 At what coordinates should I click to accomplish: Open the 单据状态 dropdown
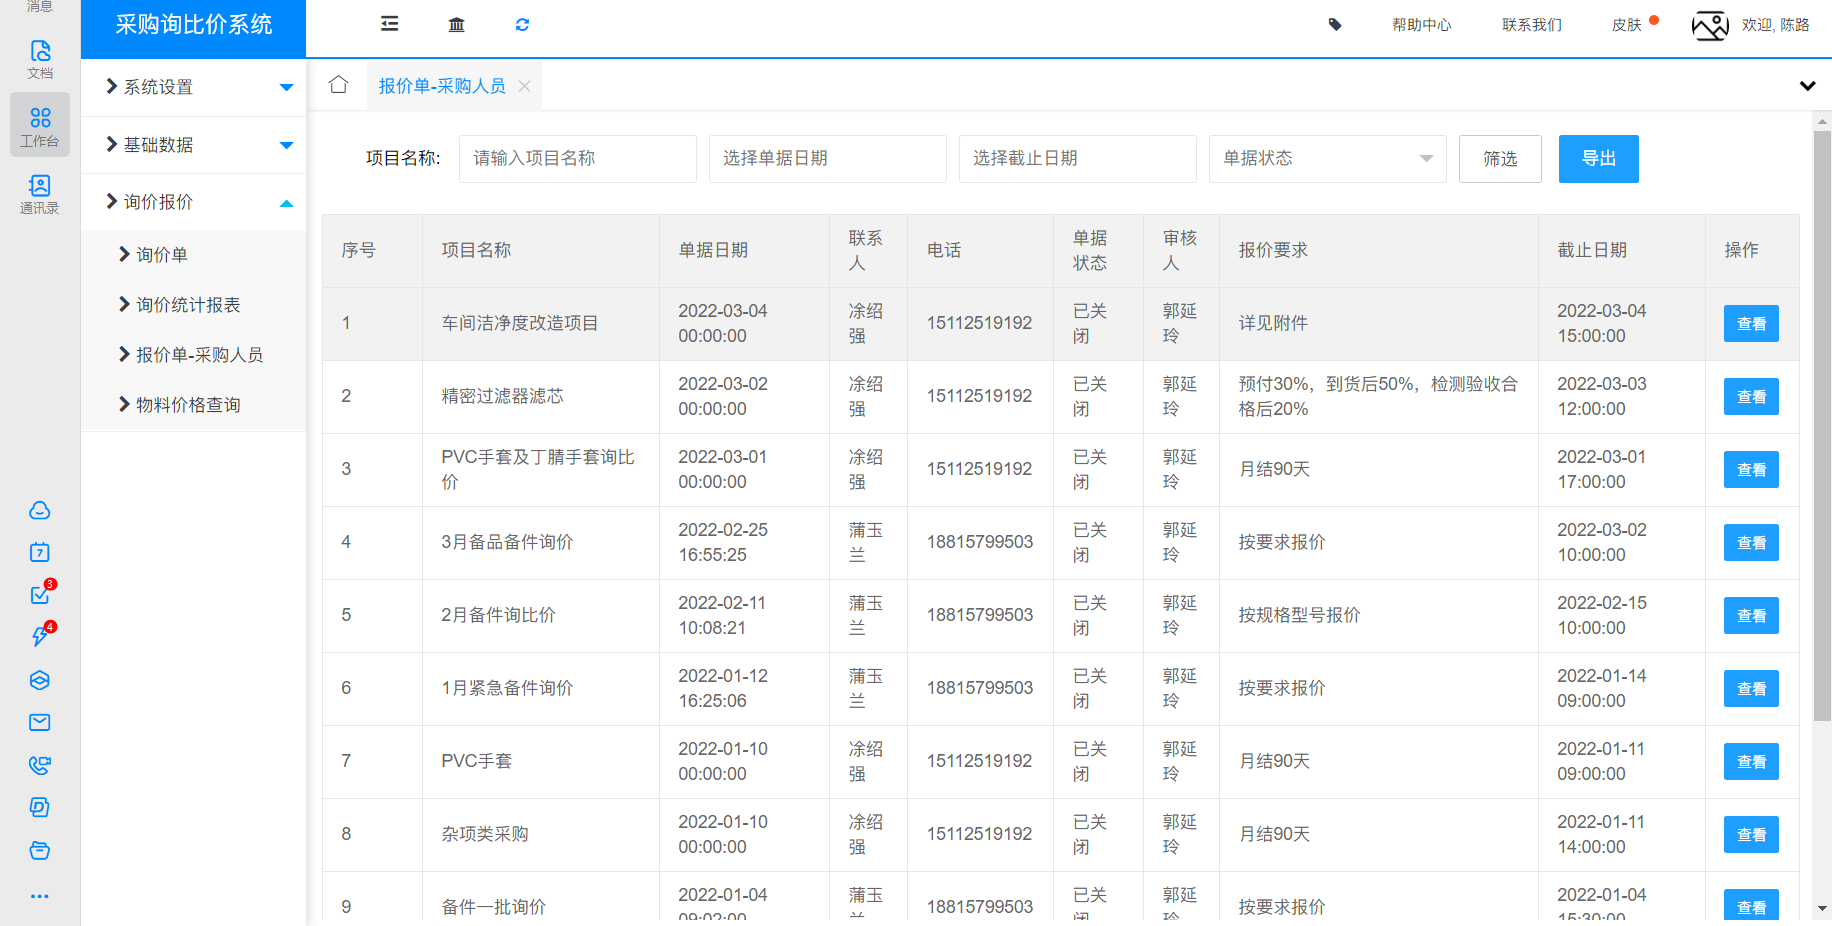click(1327, 158)
